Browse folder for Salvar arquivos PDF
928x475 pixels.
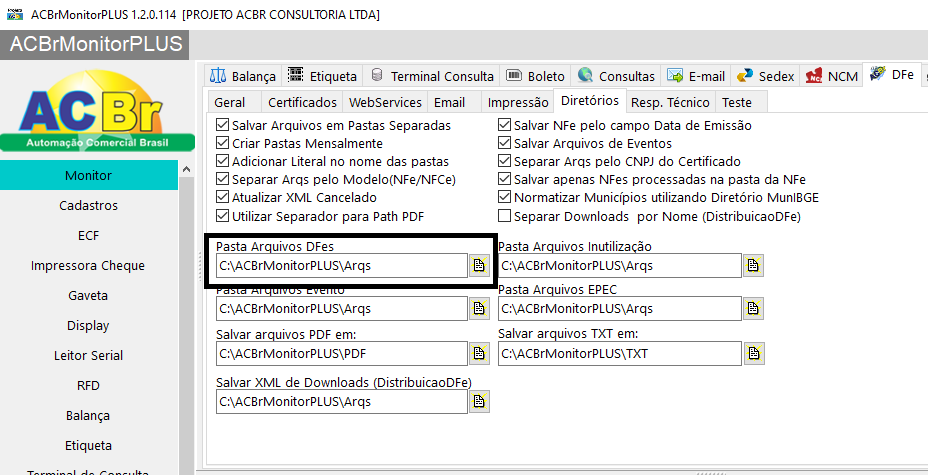pyautogui.click(x=479, y=353)
